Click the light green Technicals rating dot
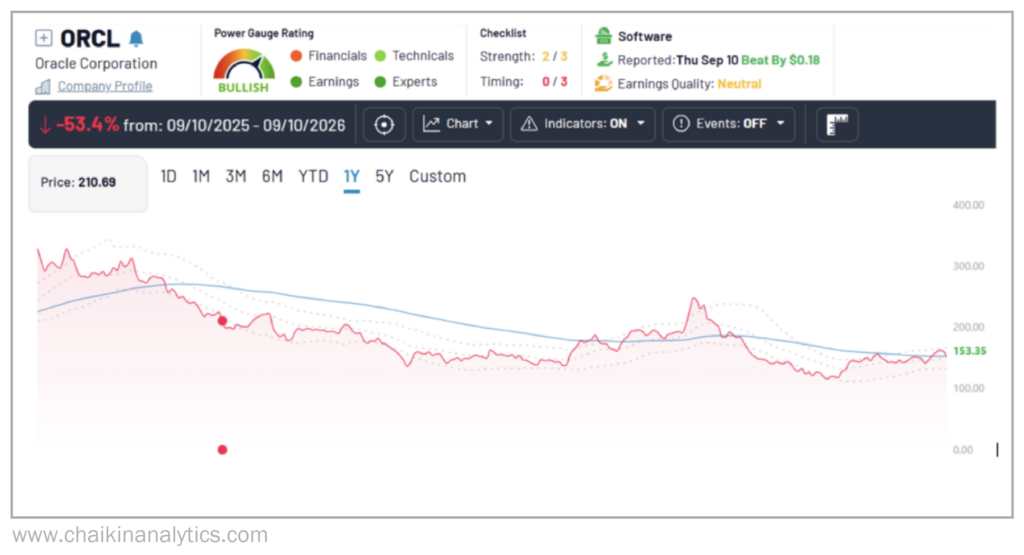This screenshot has width=1024, height=555. (x=380, y=56)
